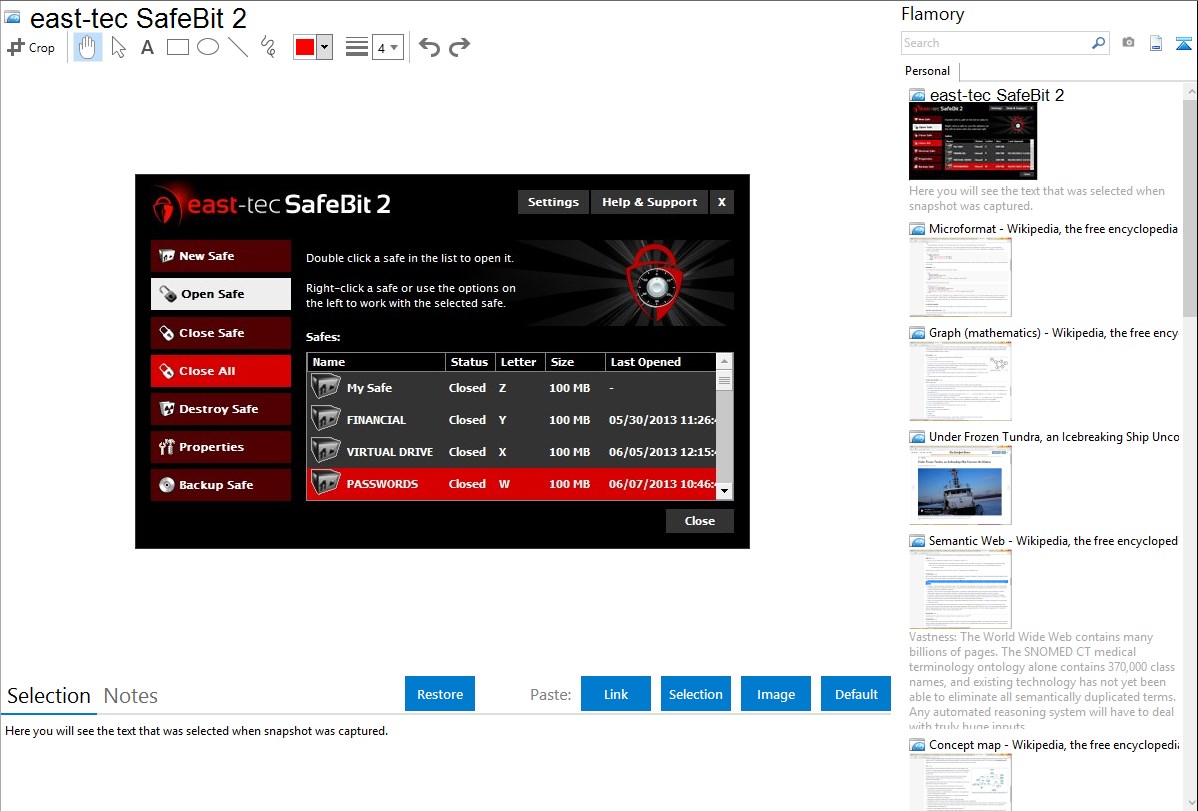Switch to the Personal tab
The image size is (1198, 811).
tap(928, 70)
